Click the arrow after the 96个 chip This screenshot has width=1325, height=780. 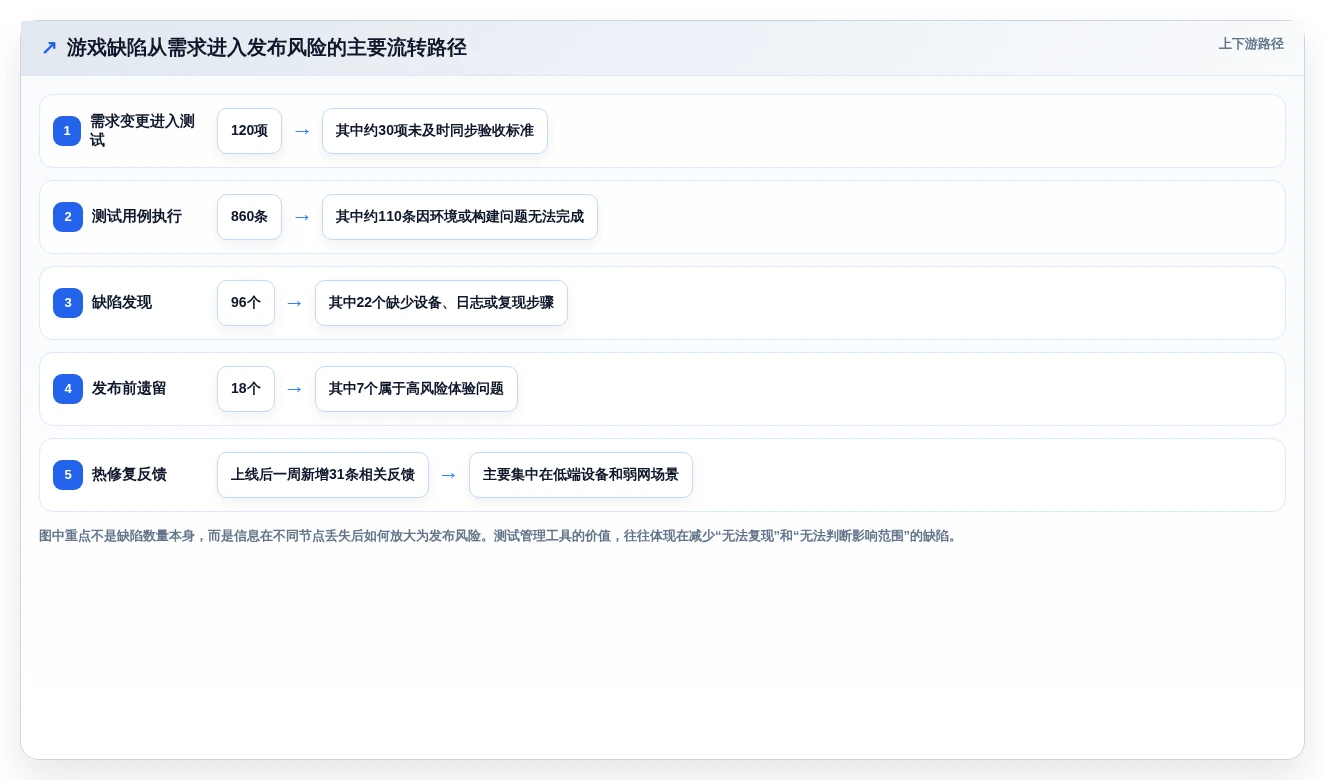295,303
